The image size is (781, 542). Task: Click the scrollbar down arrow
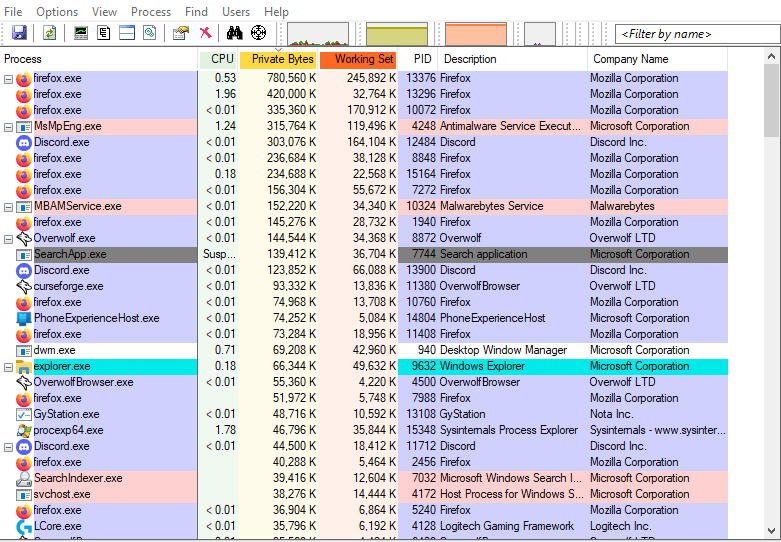pos(772,531)
